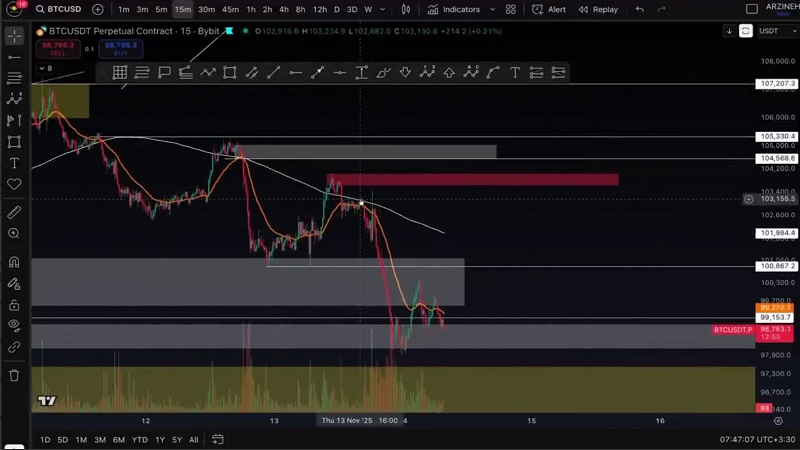Screen dimensions: 800x450
Task: Click the BTCUSD symbol search field
Action: click(x=63, y=9)
